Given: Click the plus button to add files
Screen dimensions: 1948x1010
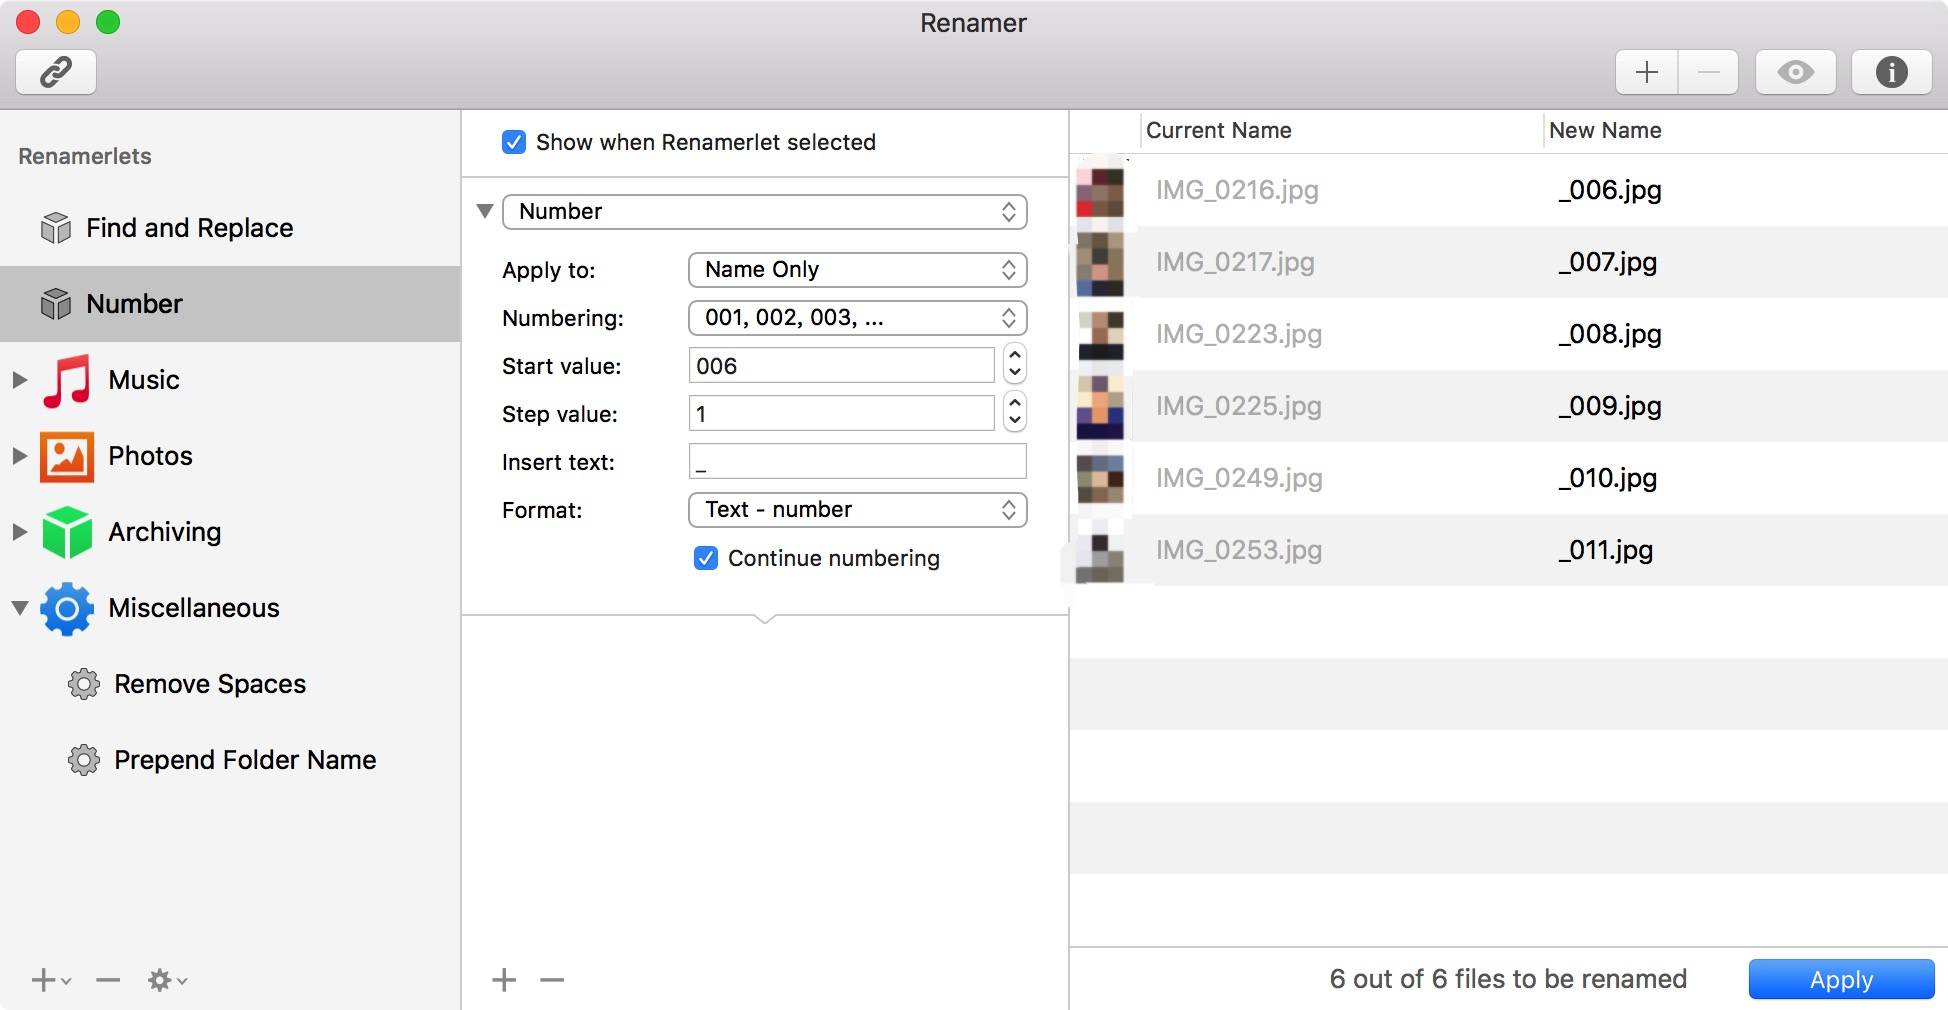Looking at the screenshot, I should [x=1646, y=72].
